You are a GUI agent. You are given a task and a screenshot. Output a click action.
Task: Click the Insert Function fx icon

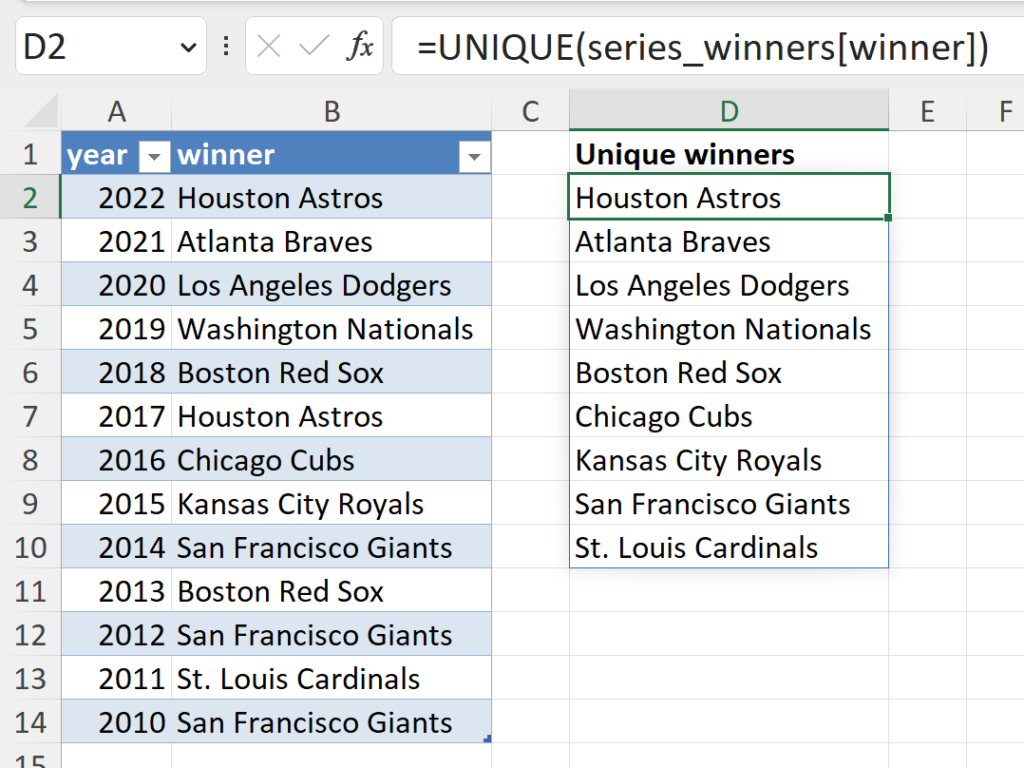(360, 46)
